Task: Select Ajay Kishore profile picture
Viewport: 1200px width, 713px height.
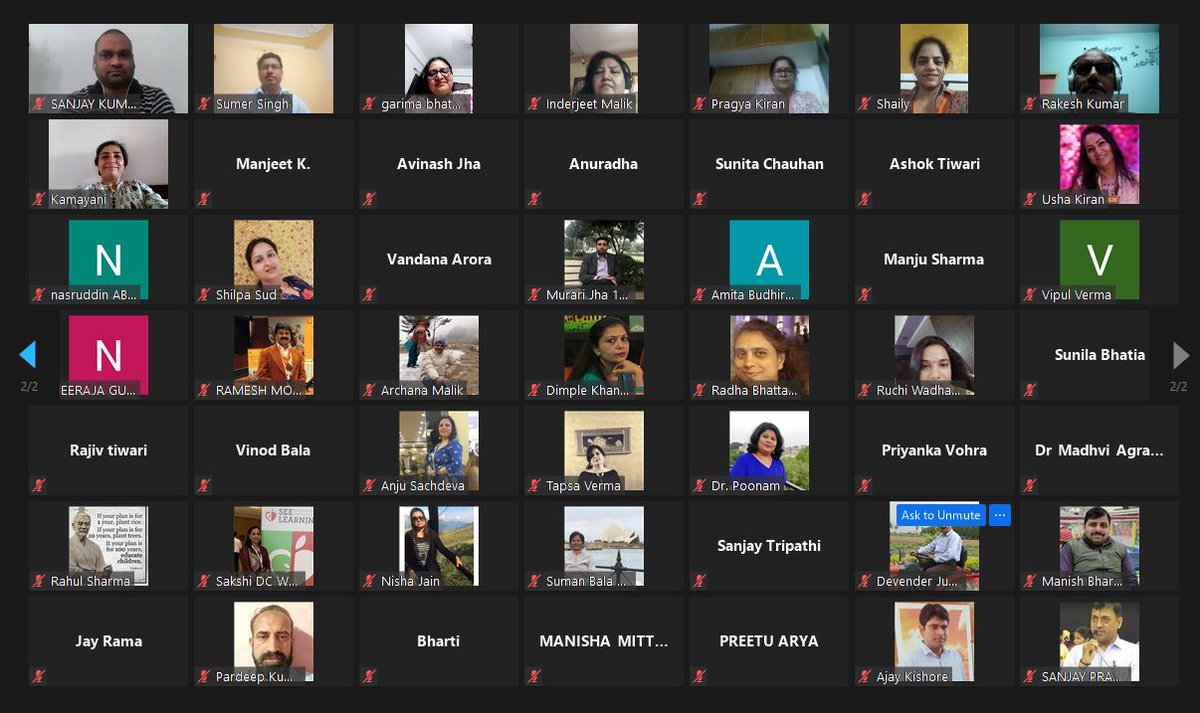Action: [x=934, y=641]
